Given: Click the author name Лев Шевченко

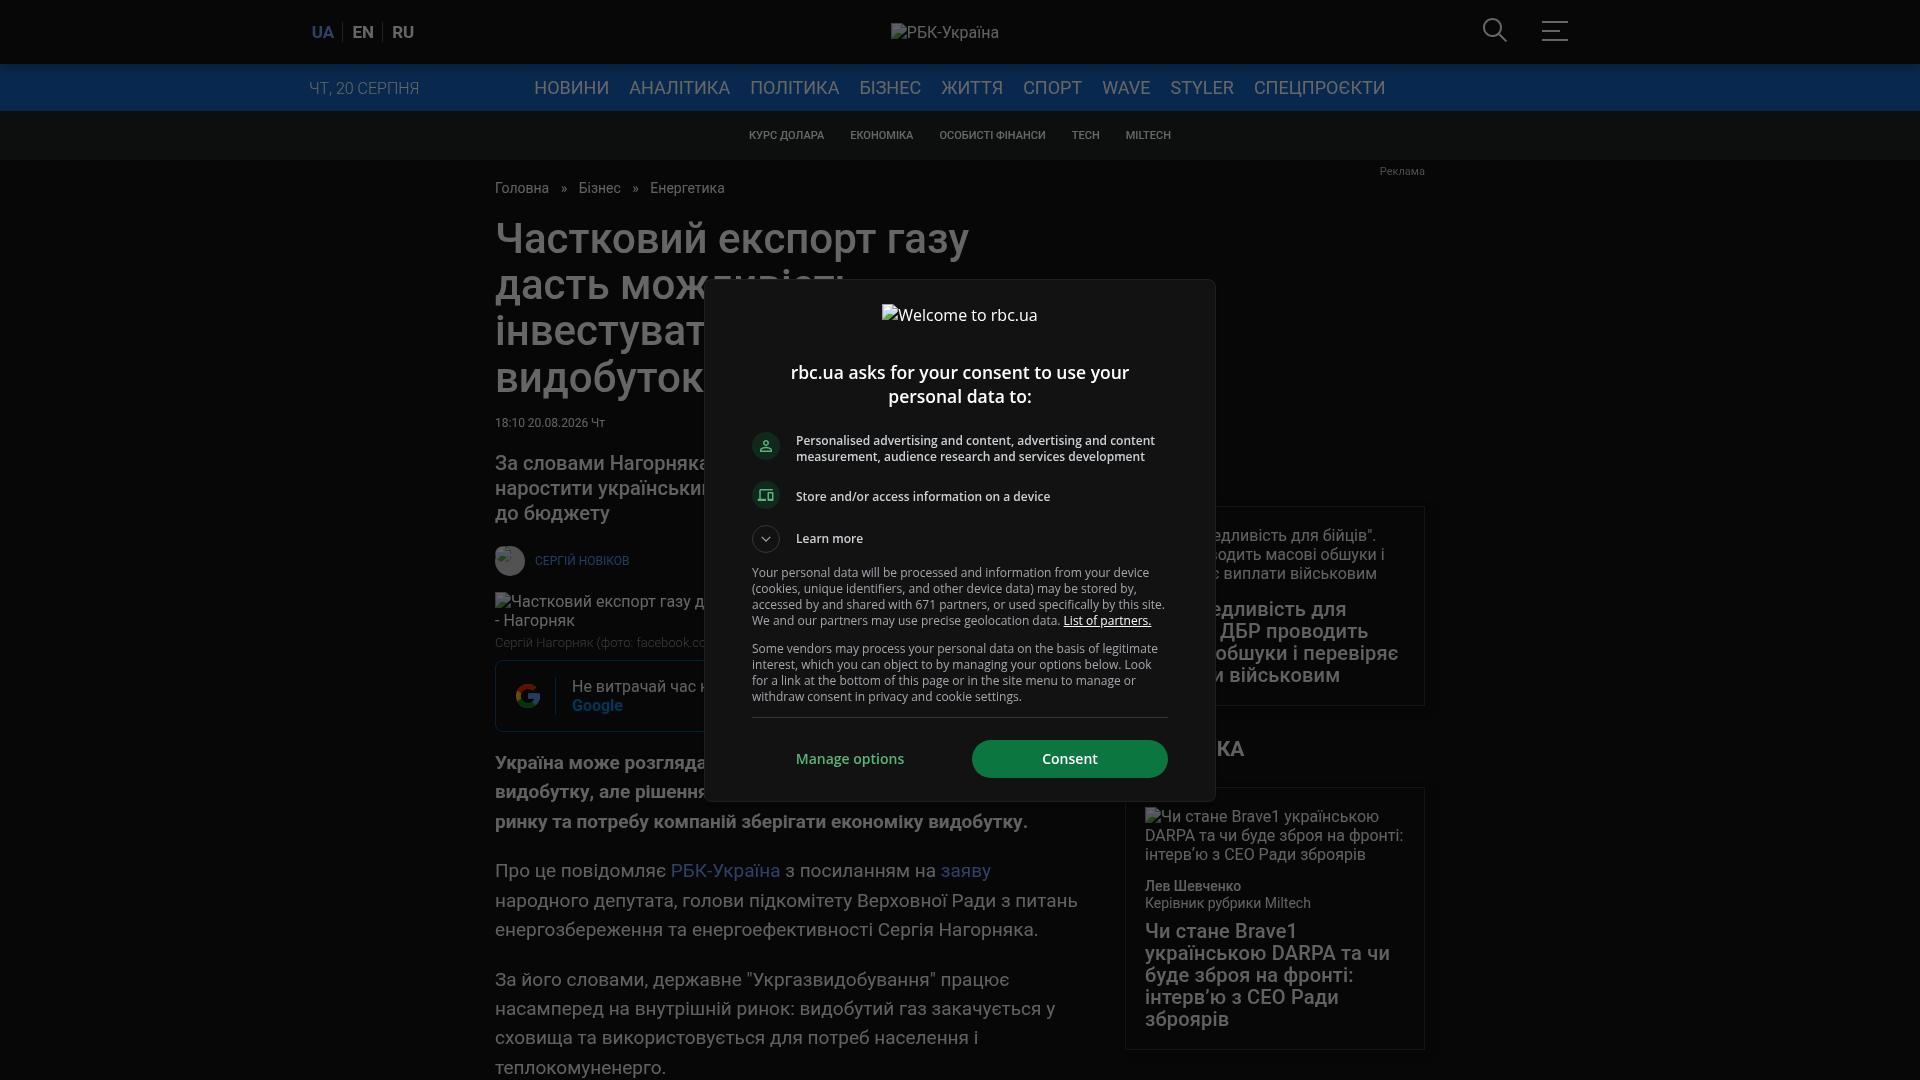Looking at the screenshot, I should click(1193, 886).
